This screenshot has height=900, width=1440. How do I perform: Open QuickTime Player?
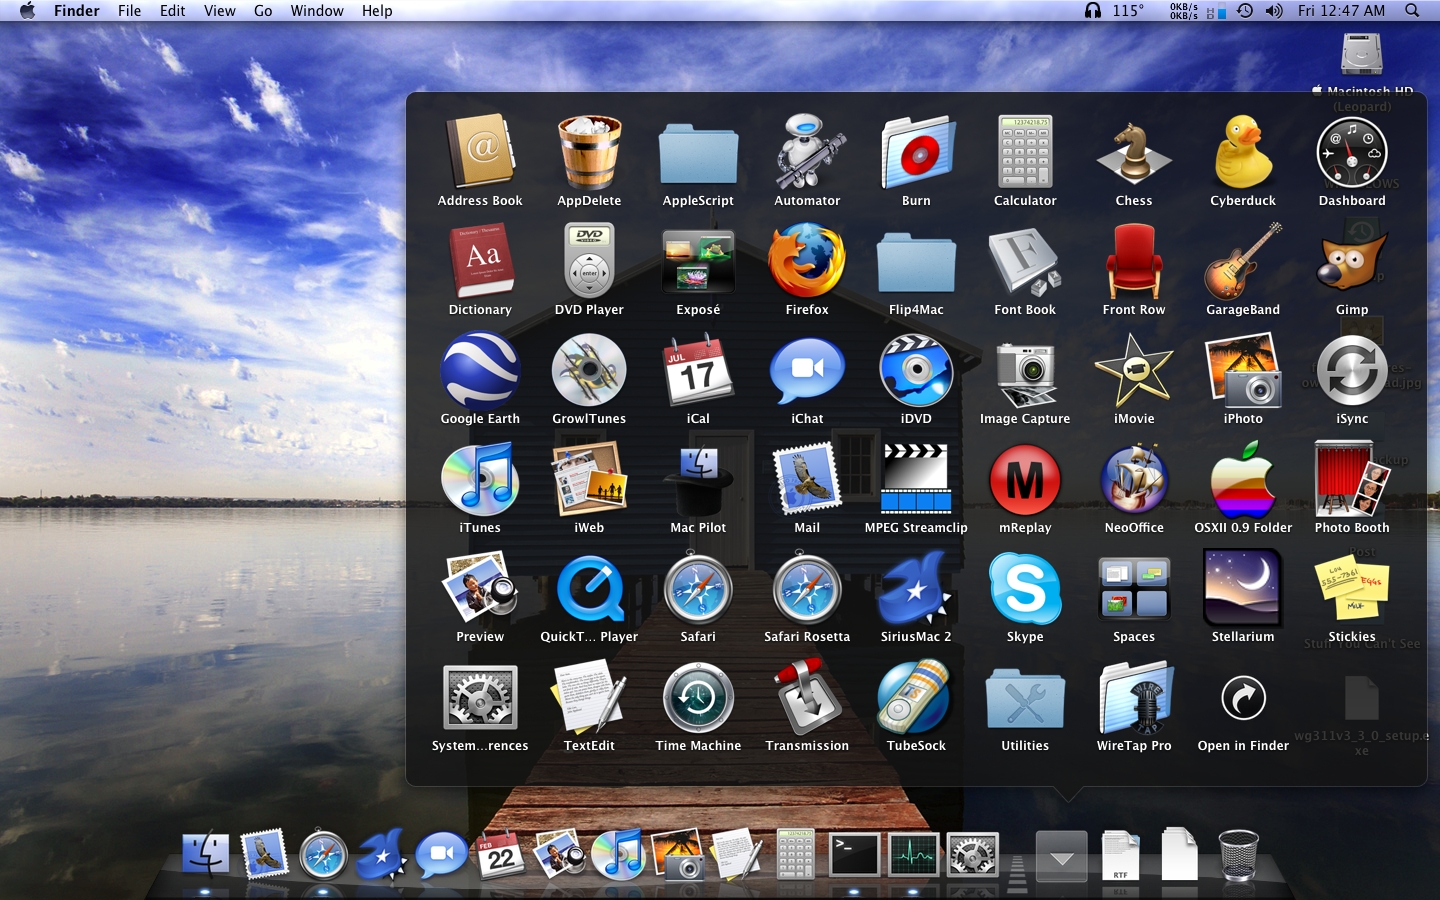coord(589,589)
